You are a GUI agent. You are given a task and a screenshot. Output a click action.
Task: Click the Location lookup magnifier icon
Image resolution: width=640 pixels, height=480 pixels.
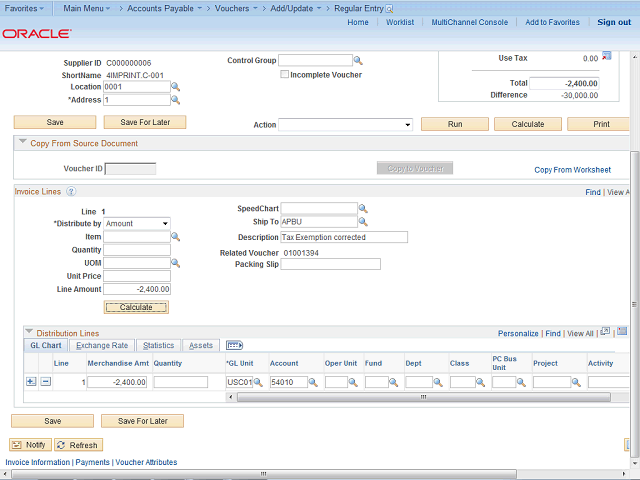(x=175, y=87)
